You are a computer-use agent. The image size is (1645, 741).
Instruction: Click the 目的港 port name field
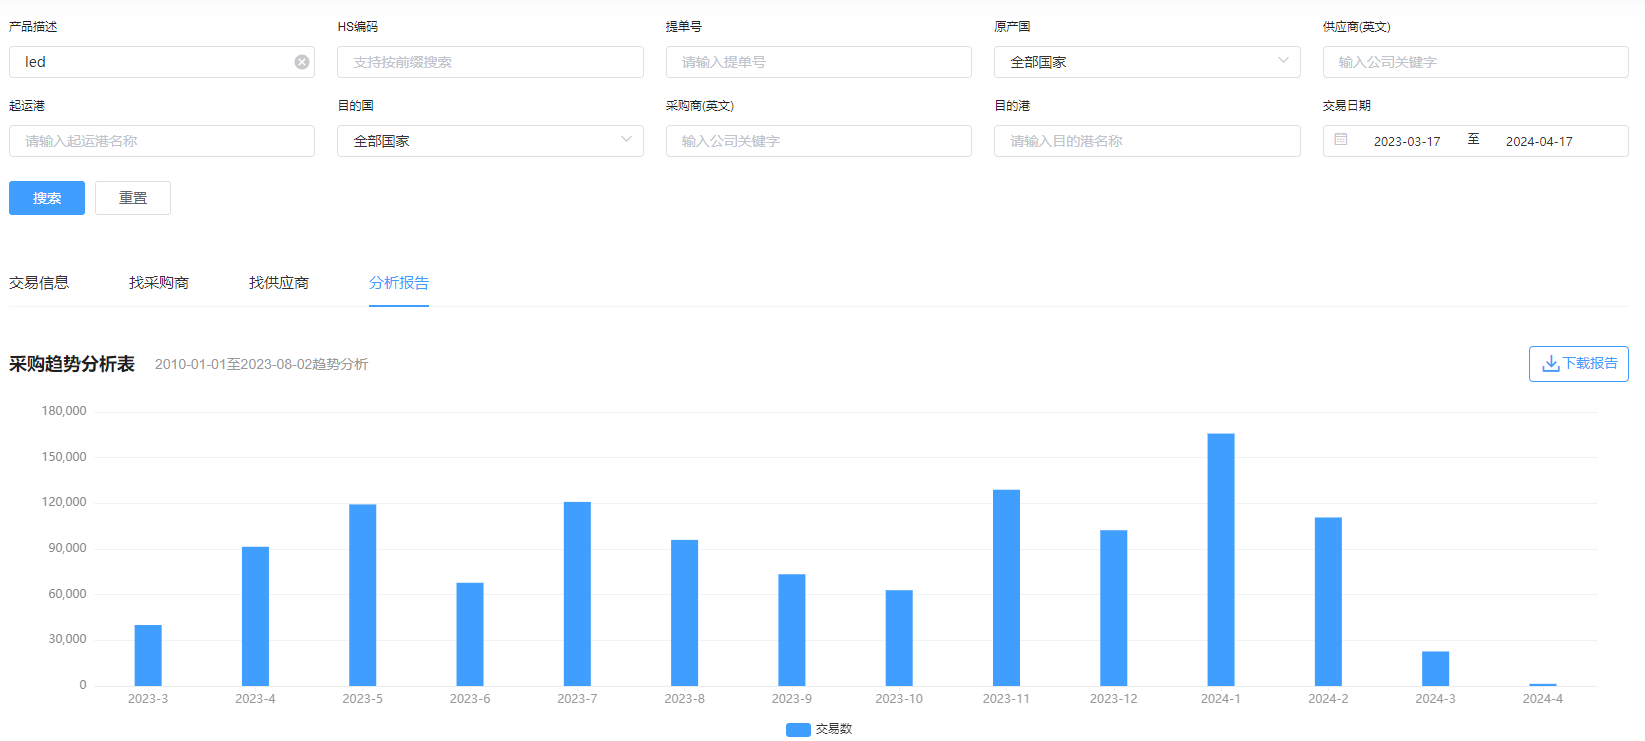pyautogui.click(x=1147, y=141)
